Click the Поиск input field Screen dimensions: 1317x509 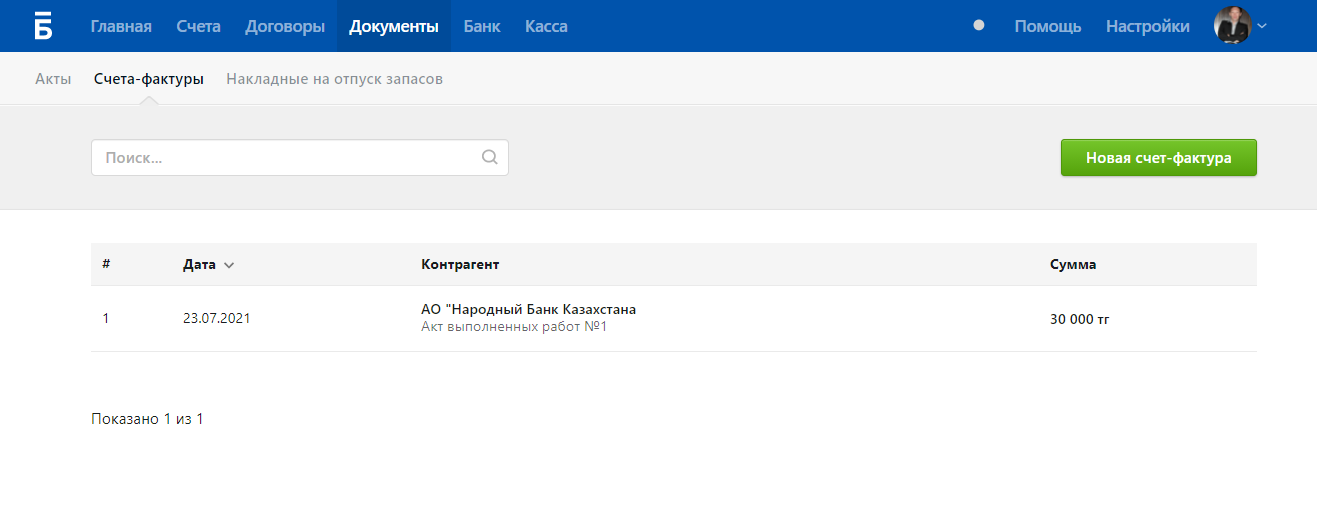(x=300, y=157)
